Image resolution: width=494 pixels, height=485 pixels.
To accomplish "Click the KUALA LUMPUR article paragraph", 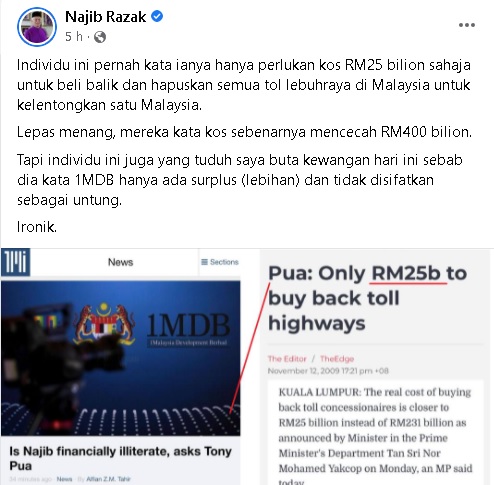I will click(375, 434).
